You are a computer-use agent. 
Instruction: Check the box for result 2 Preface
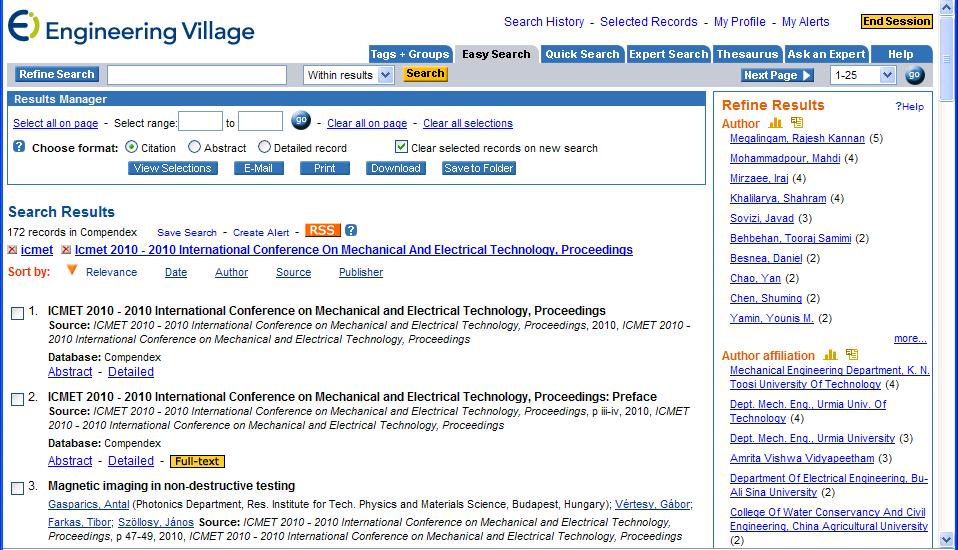(x=18, y=400)
